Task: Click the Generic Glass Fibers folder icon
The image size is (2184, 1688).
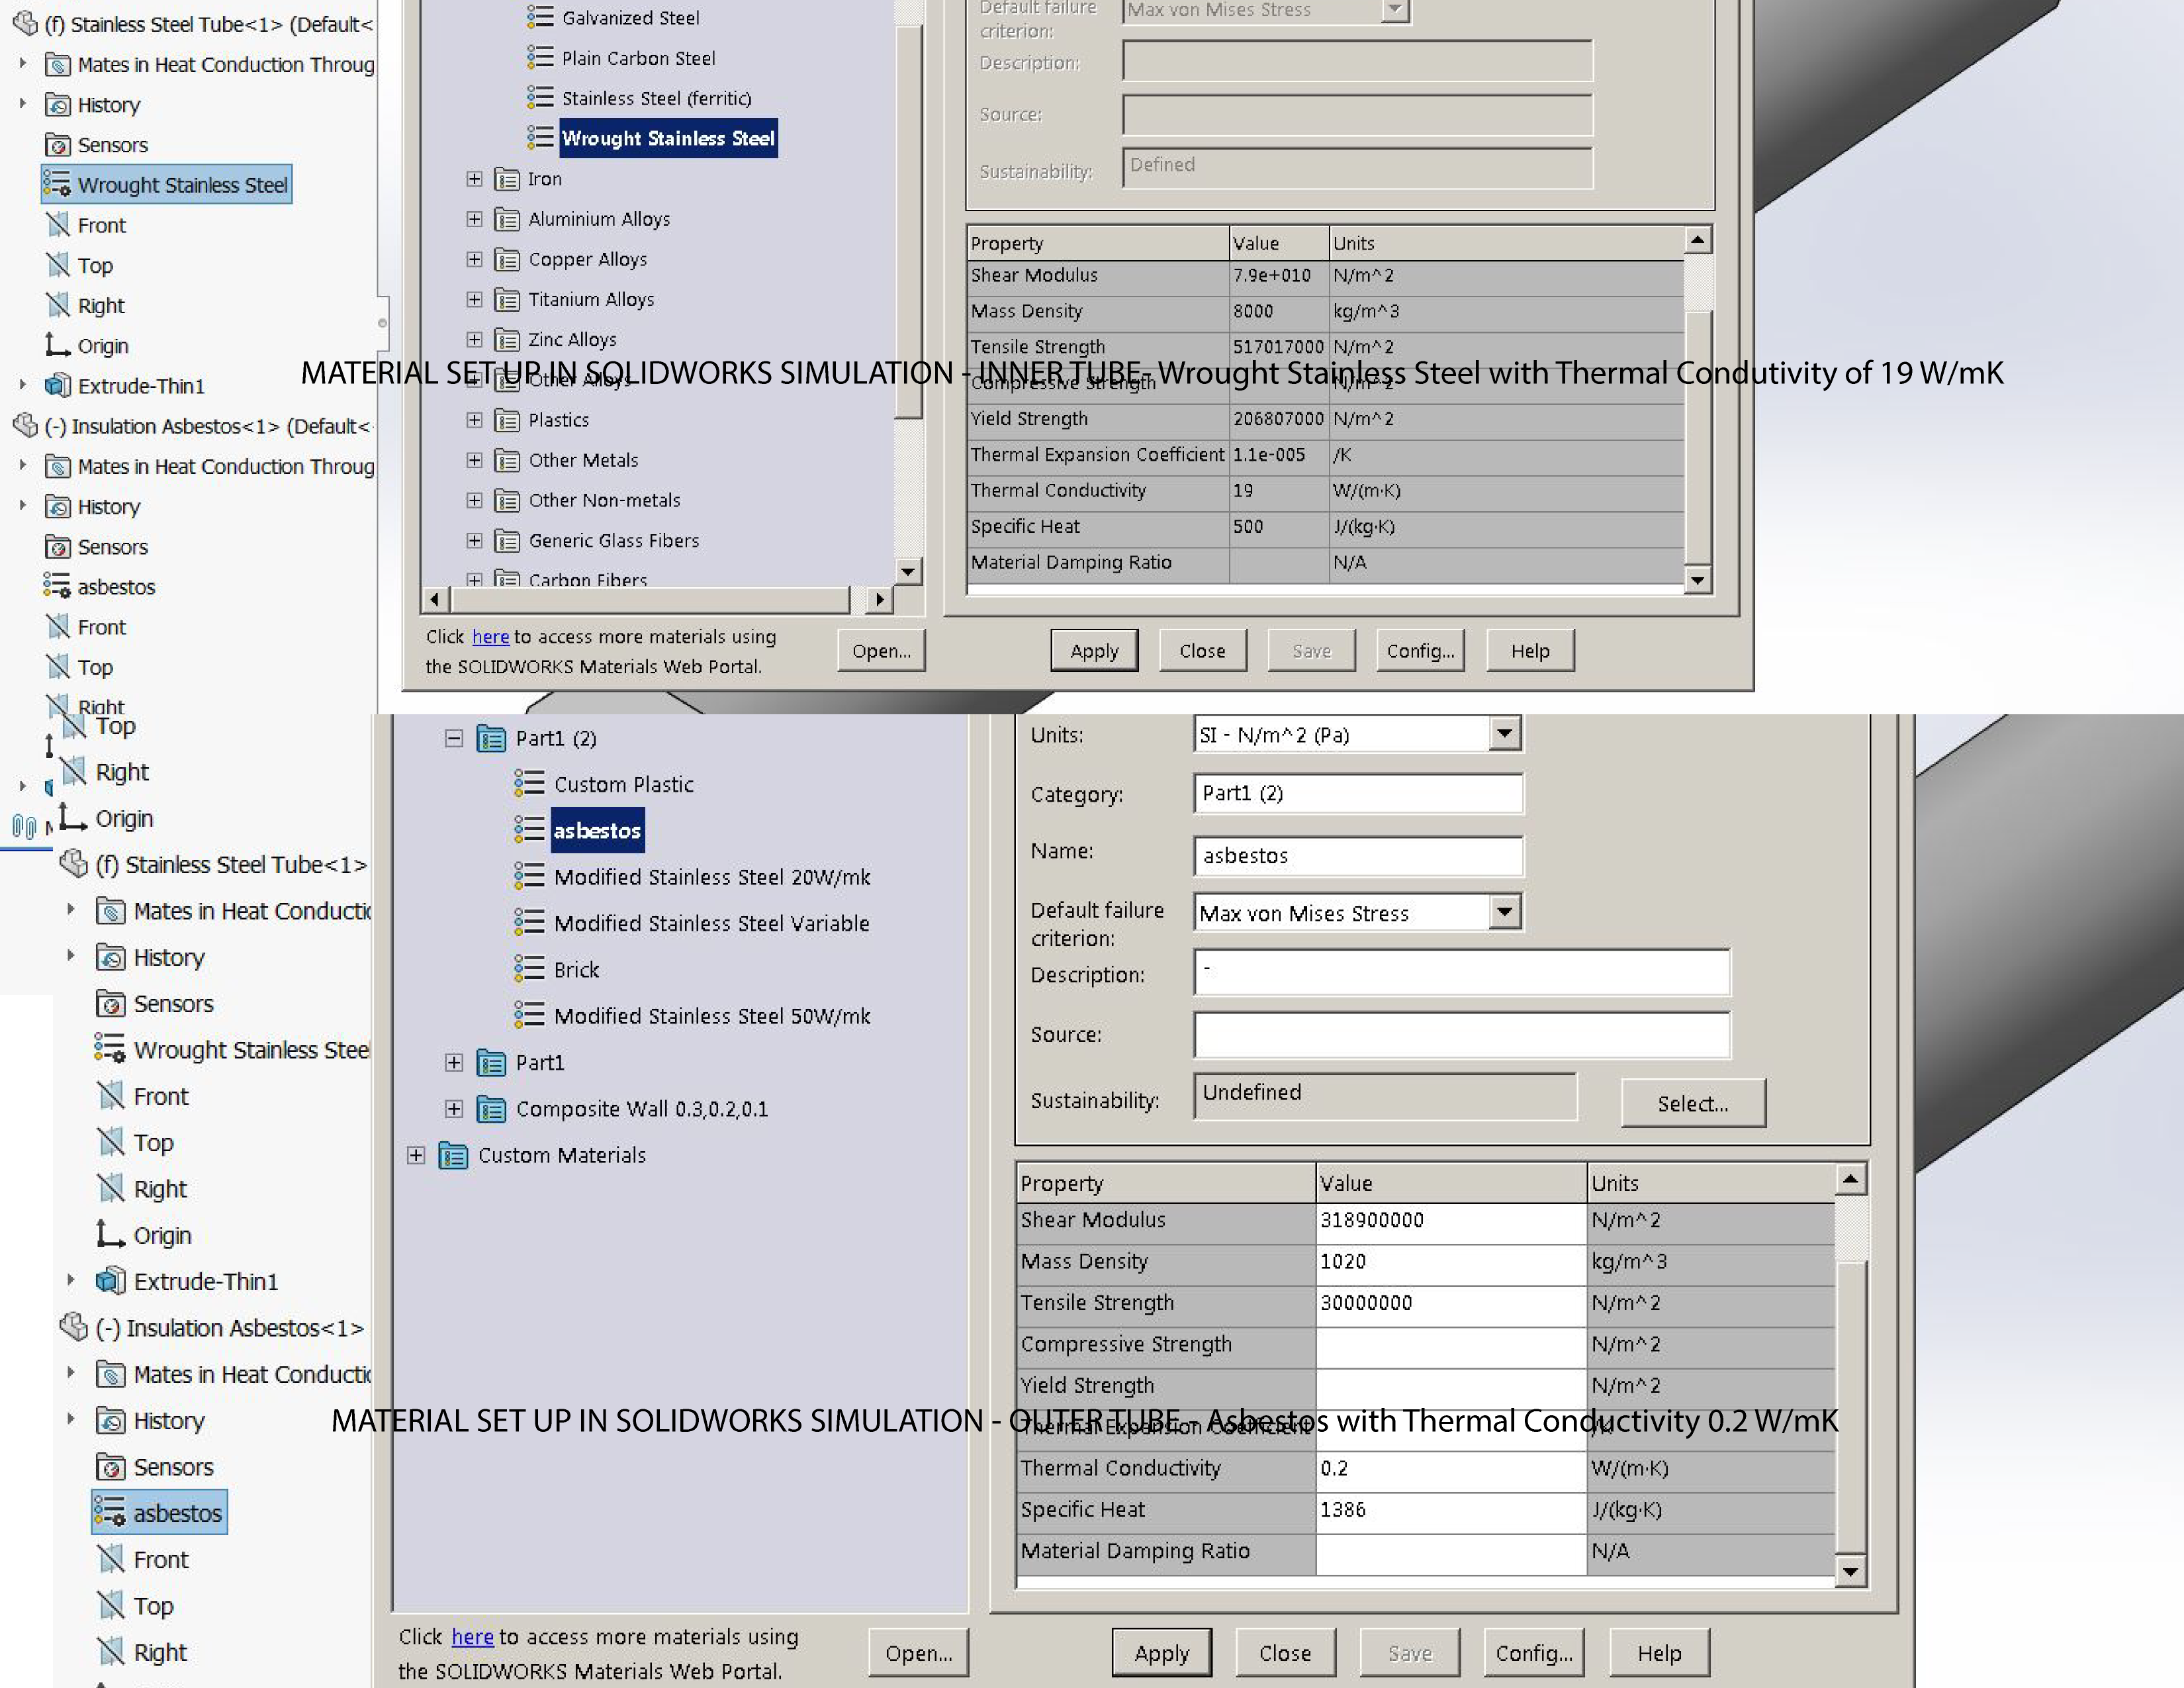Action: 507,540
